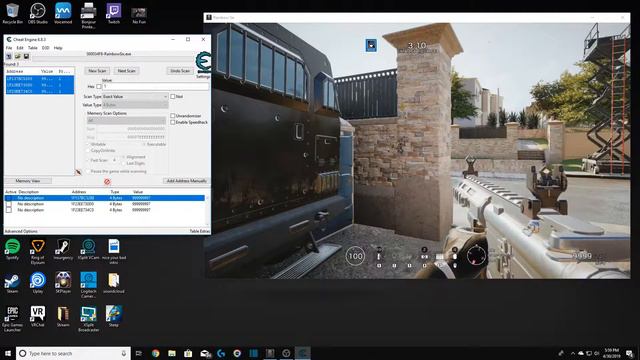Open Task View on the taskbar
Image resolution: width=640 pixels, height=360 pixels.
[x=138, y=353]
